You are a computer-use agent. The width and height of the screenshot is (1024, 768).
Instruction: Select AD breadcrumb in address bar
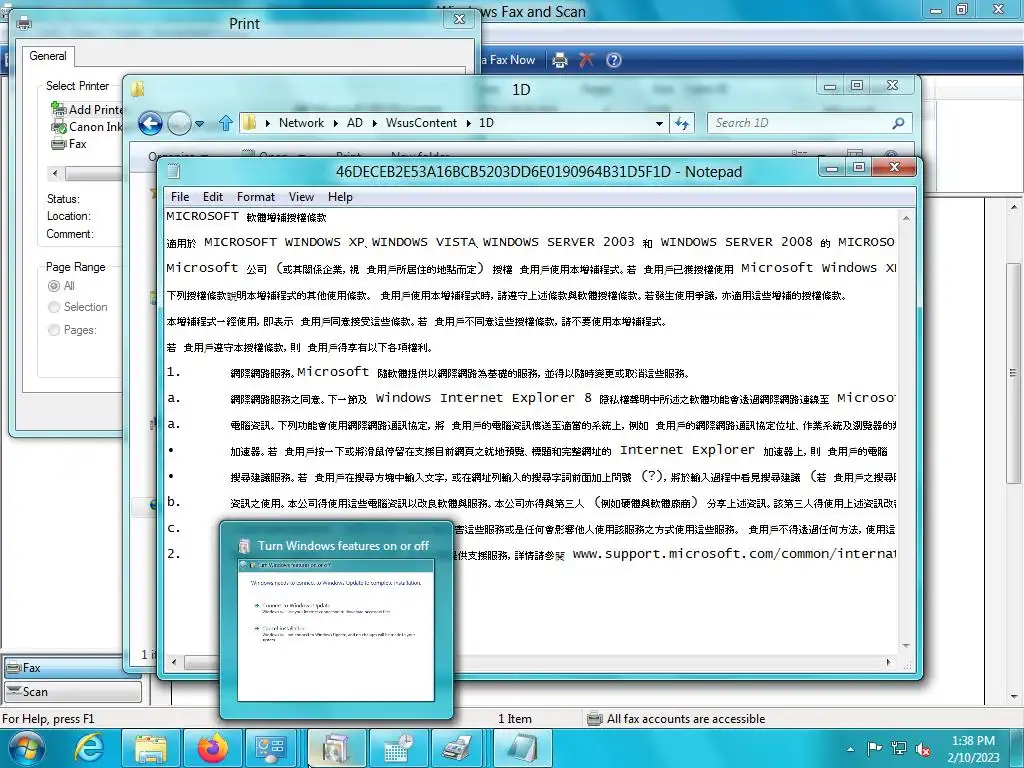point(355,123)
